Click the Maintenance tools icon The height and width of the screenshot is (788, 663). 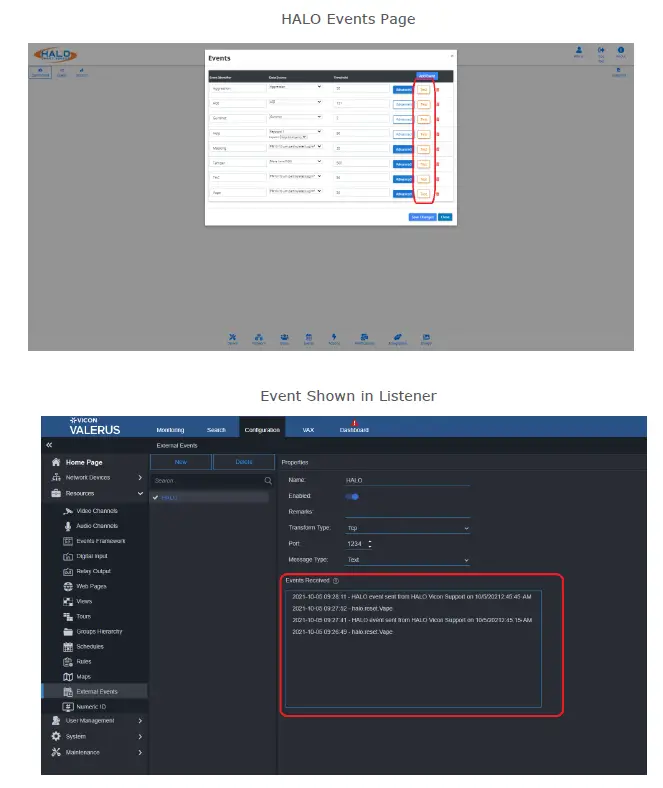pyautogui.click(x=56, y=752)
